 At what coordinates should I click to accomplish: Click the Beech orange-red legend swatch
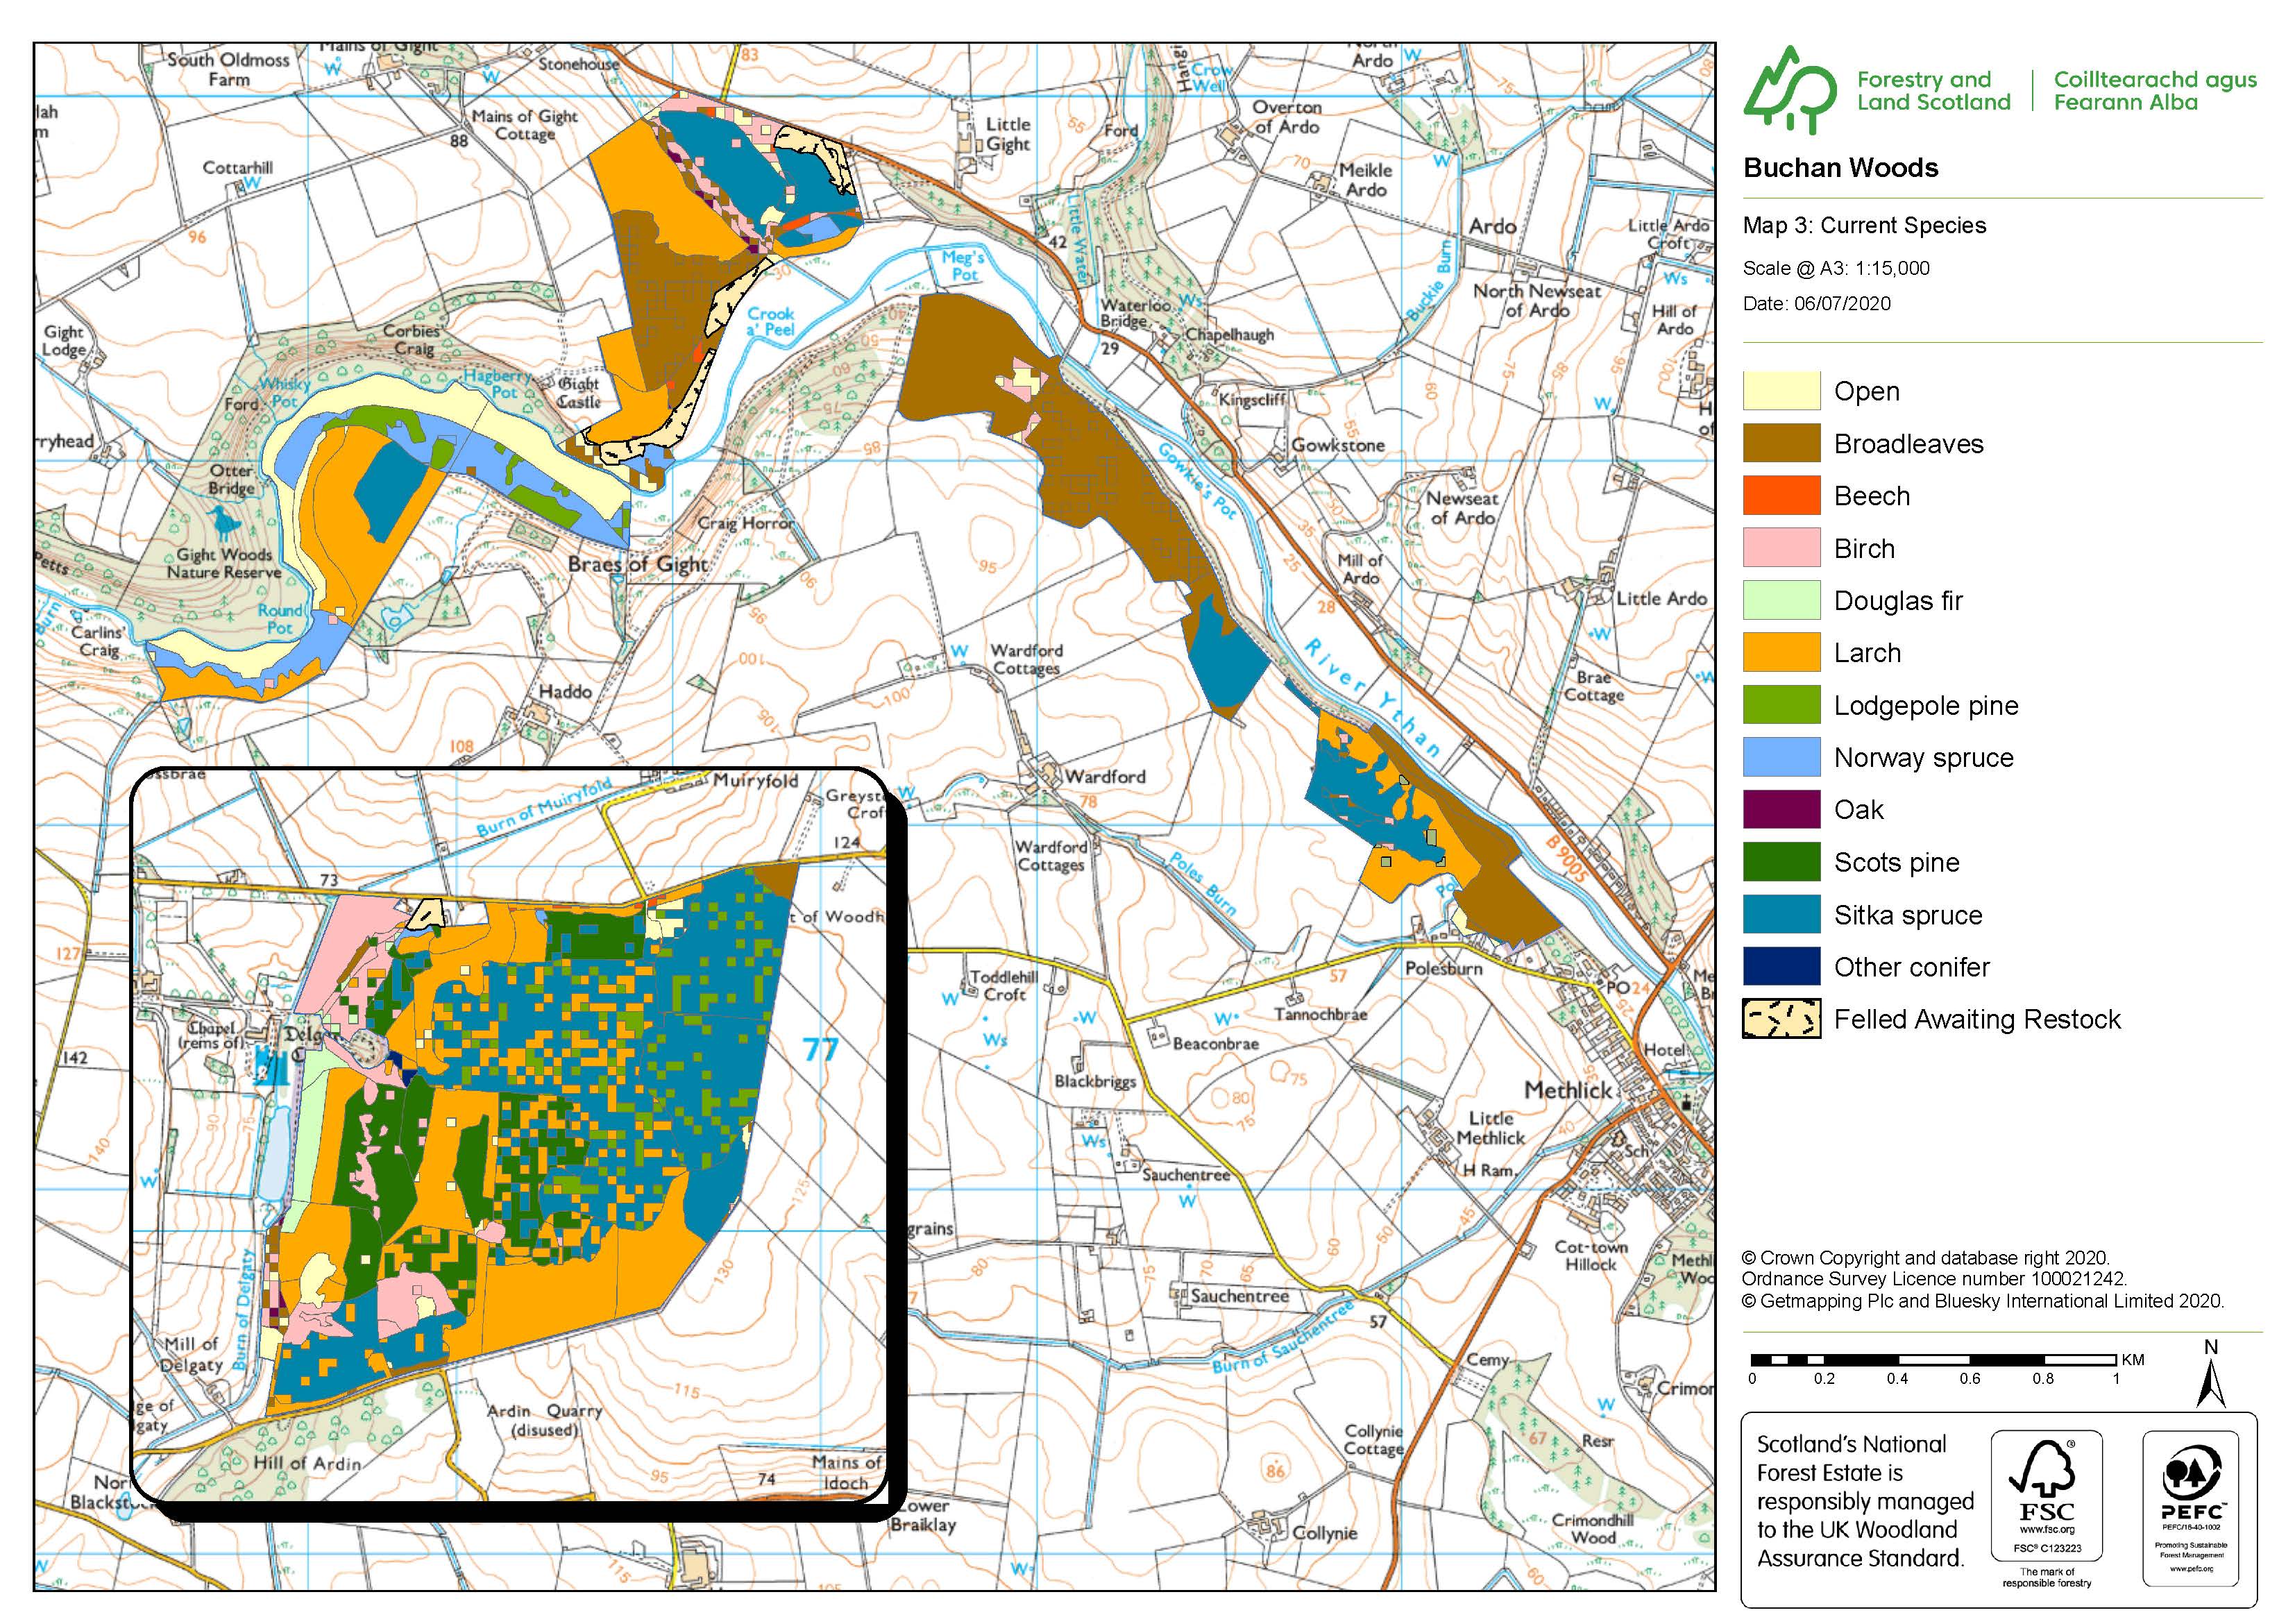[1781, 496]
